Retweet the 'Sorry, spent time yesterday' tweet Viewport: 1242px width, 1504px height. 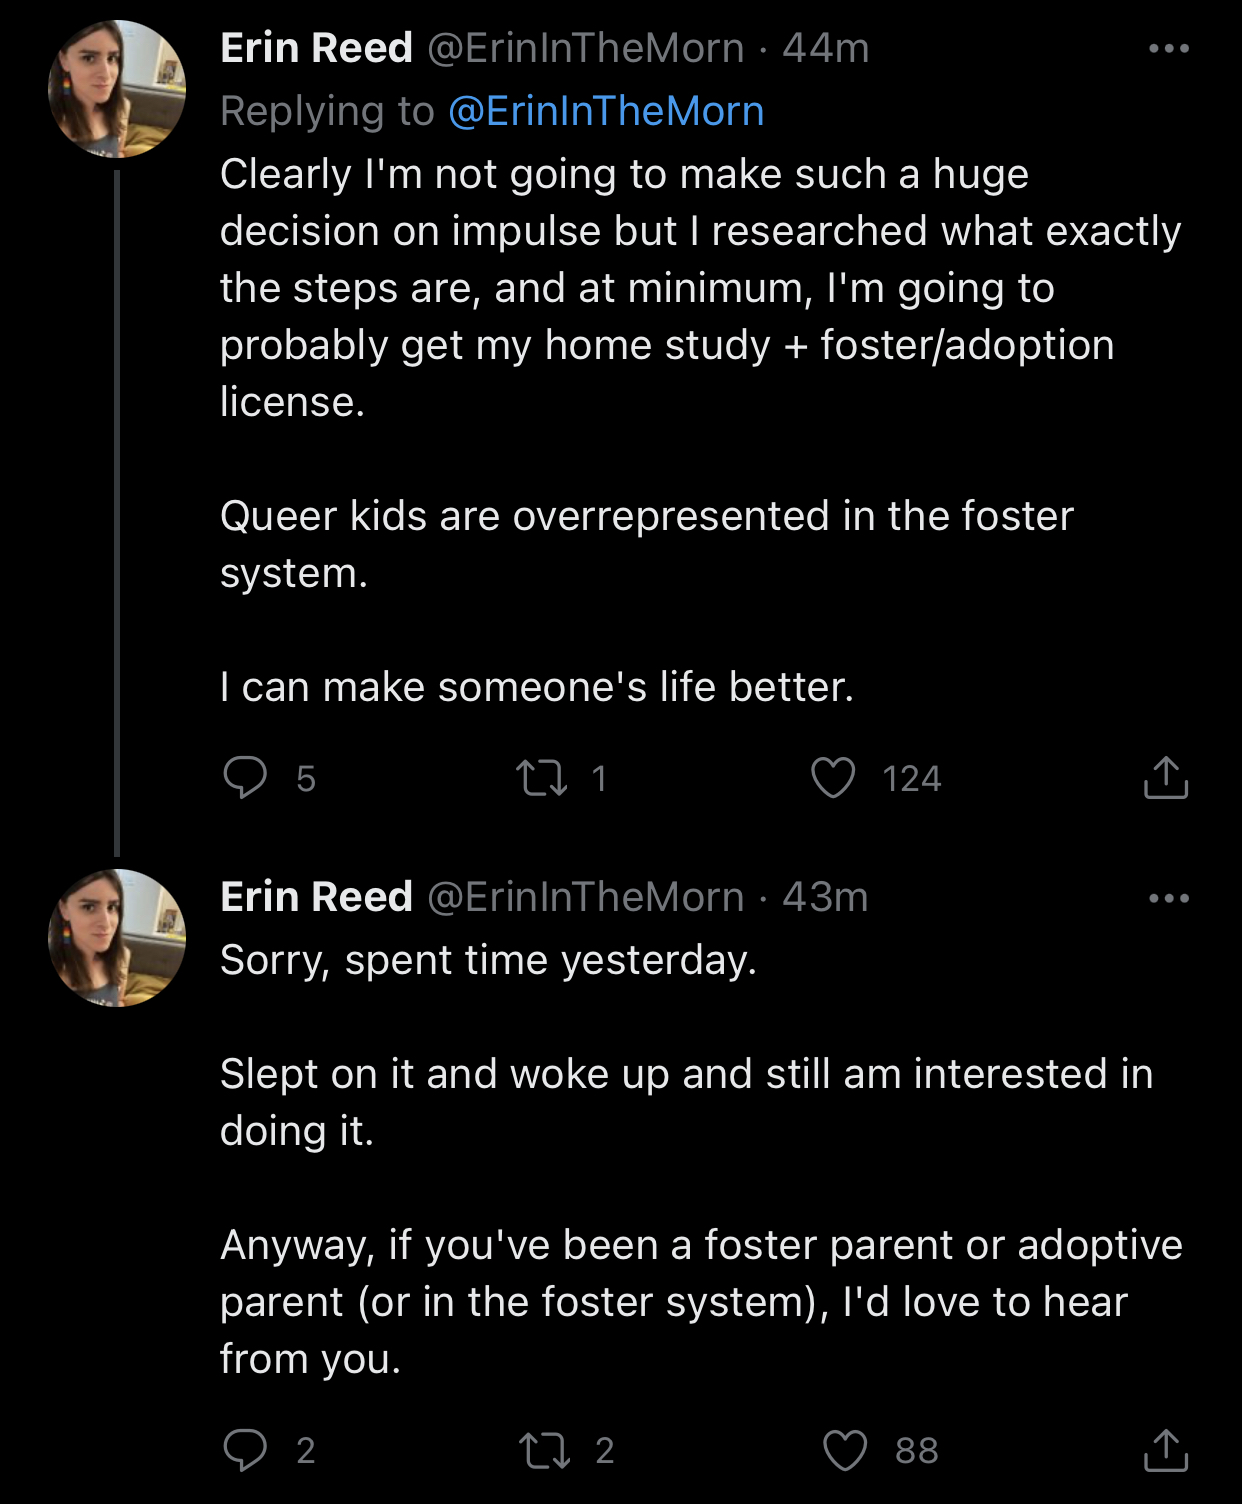click(x=544, y=1450)
